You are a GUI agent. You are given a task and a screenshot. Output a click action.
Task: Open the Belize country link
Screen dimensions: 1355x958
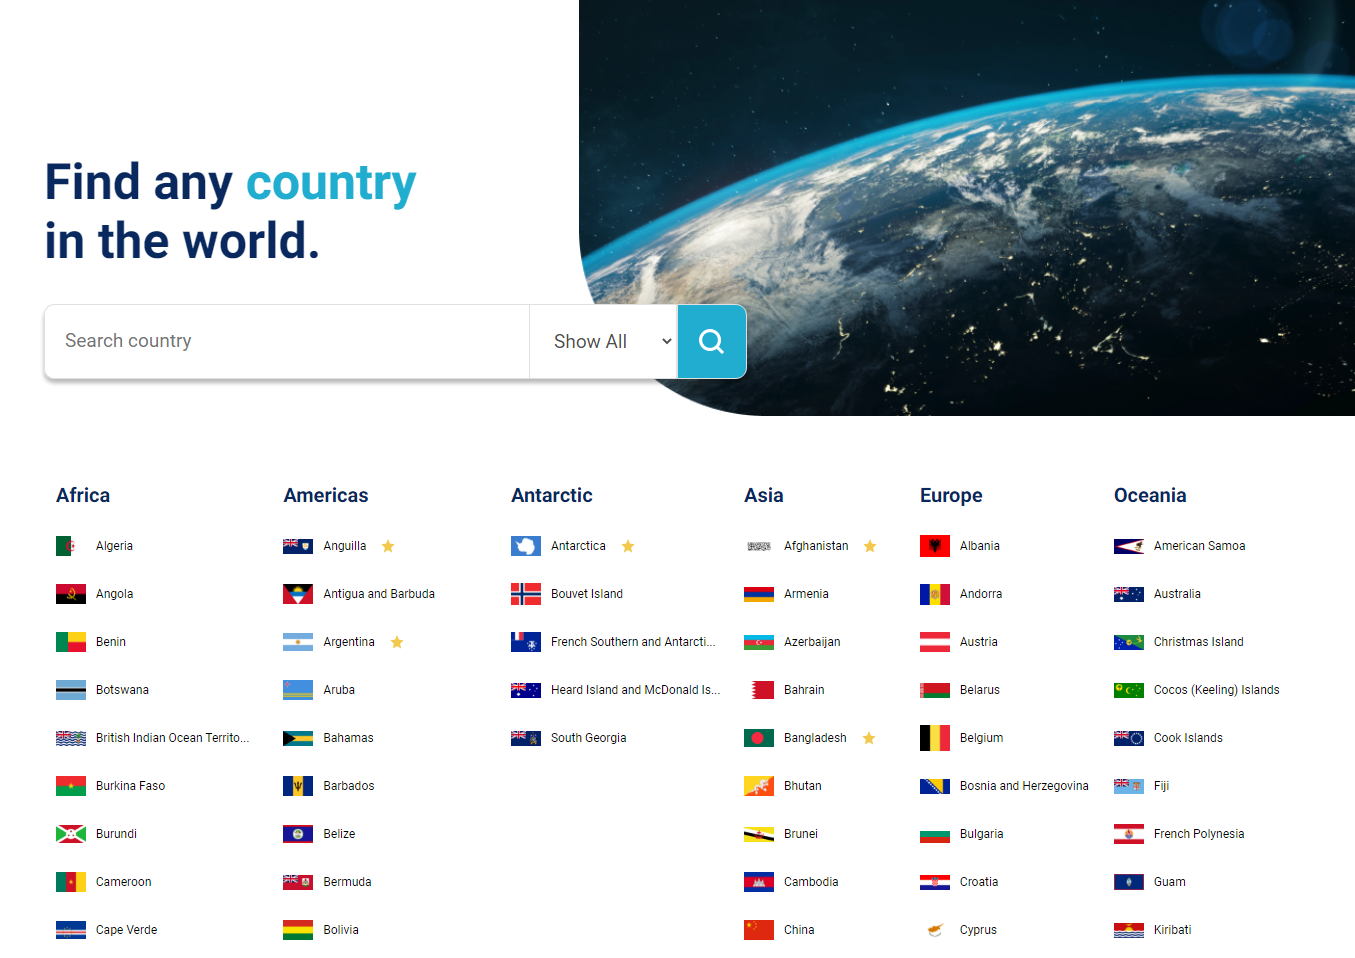point(339,834)
